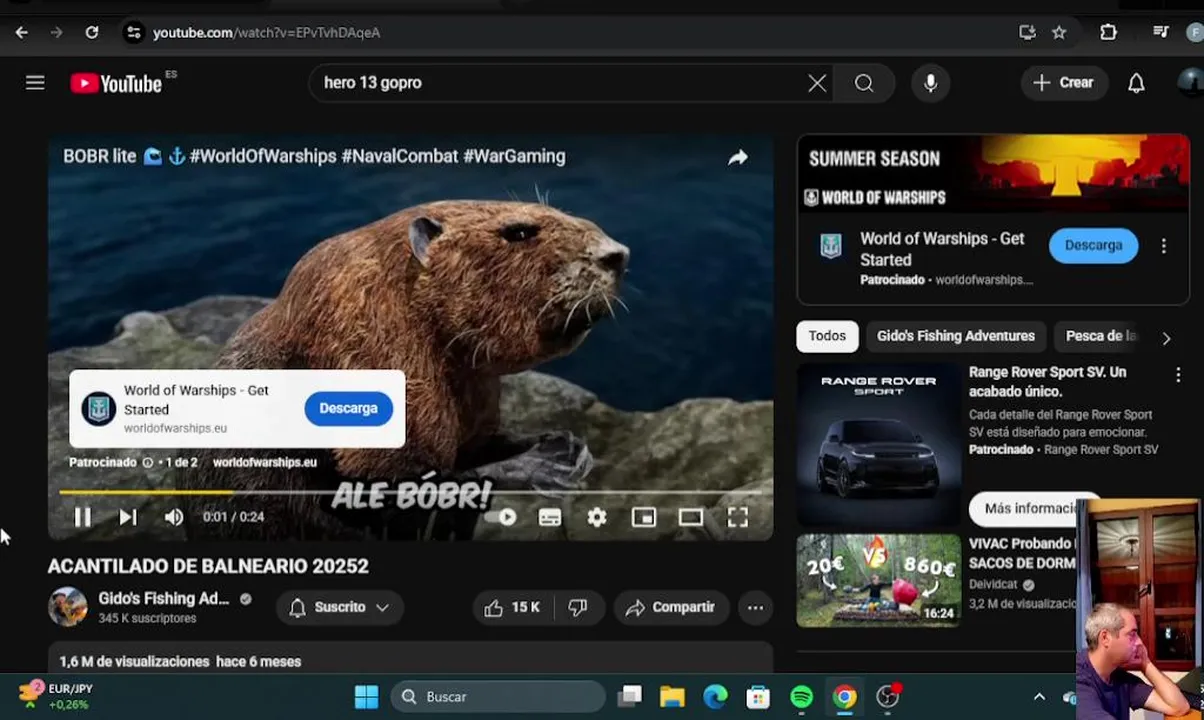Open browser extensions puzzle icon
The width and height of the screenshot is (1204, 720).
(x=1108, y=32)
